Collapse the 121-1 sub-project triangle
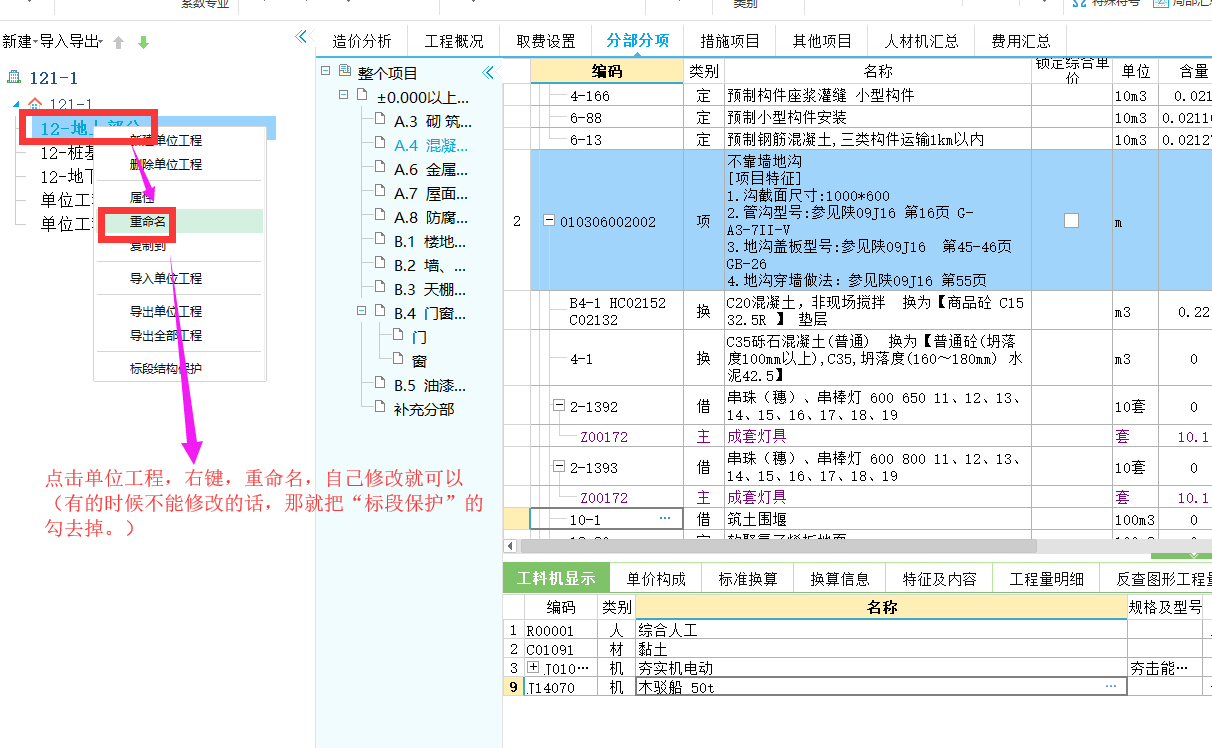Image resolution: width=1212 pixels, height=748 pixels. [x=16, y=104]
